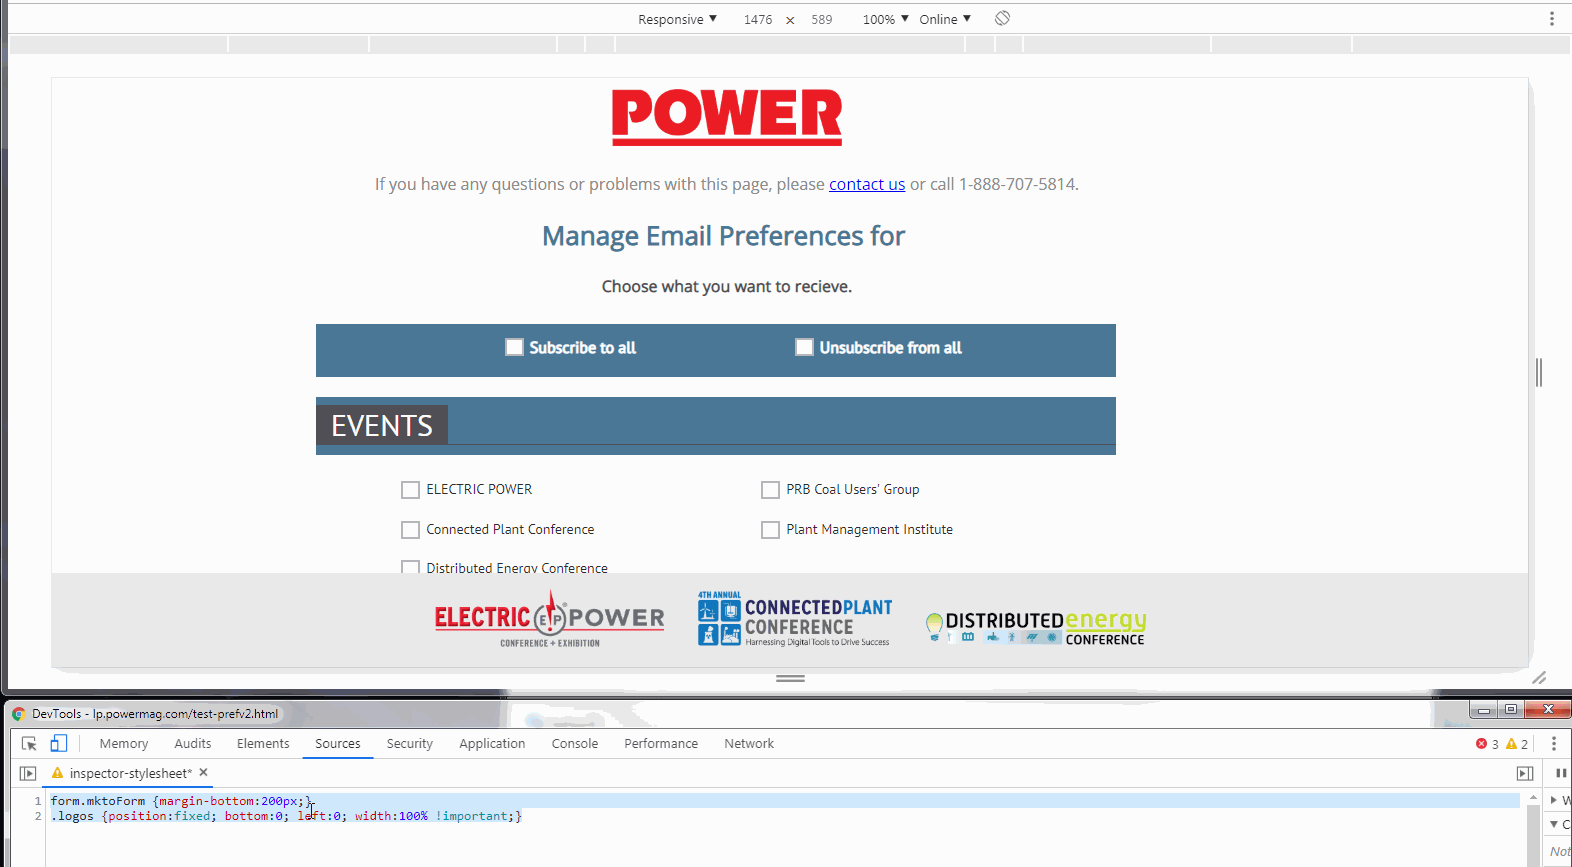Image resolution: width=1572 pixels, height=867 pixels.
Task: Open the red error count indicator
Action: (x=1487, y=743)
